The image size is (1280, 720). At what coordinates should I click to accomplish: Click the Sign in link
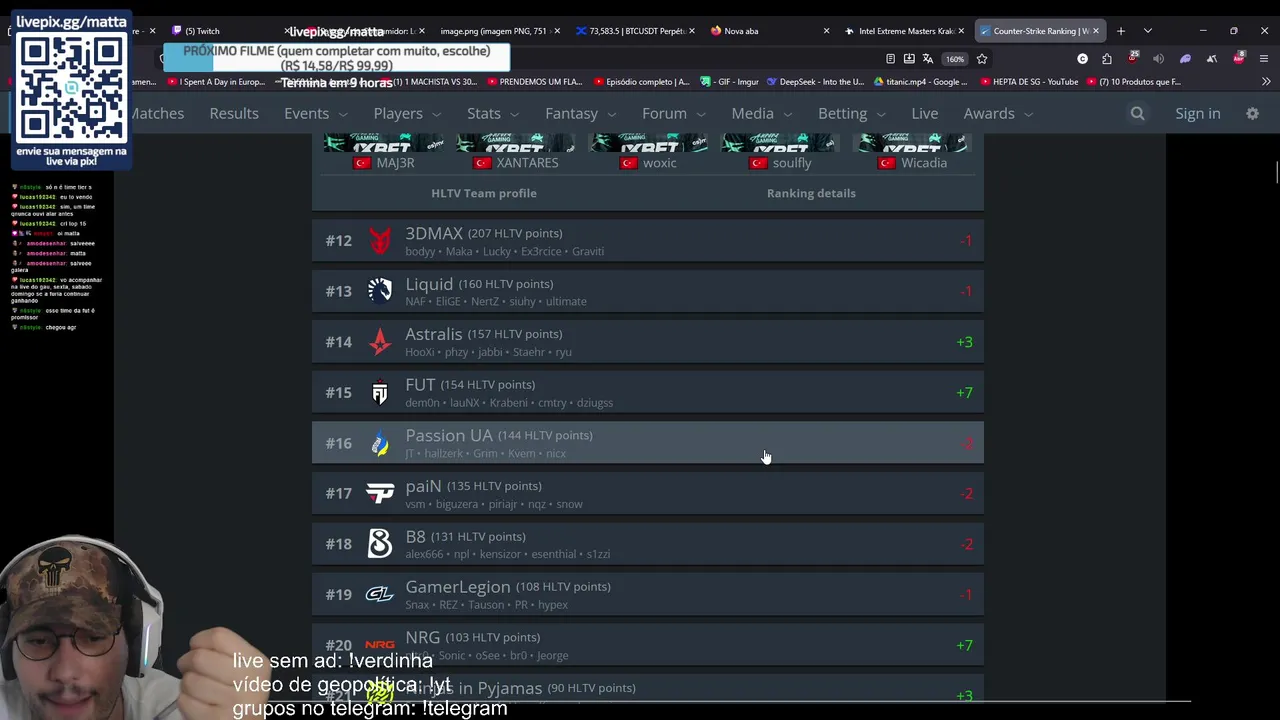click(x=1198, y=114)
